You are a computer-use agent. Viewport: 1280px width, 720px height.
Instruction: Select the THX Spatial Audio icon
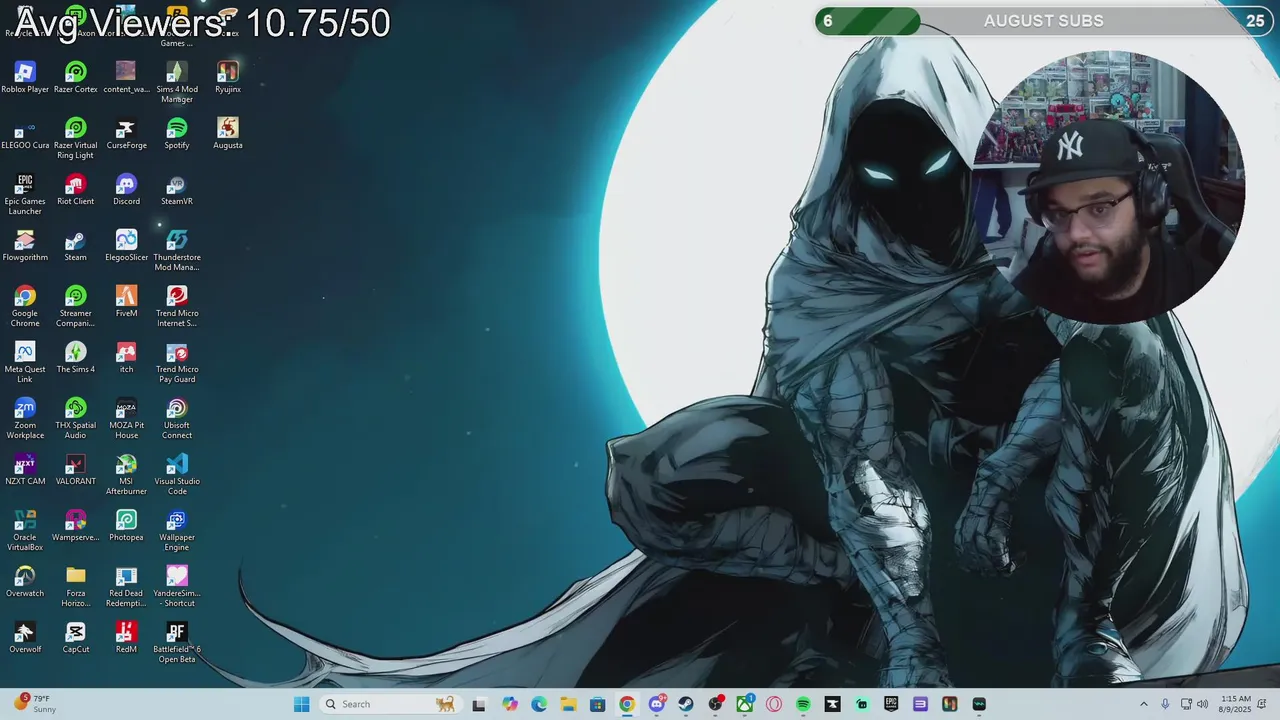[75, 418]
